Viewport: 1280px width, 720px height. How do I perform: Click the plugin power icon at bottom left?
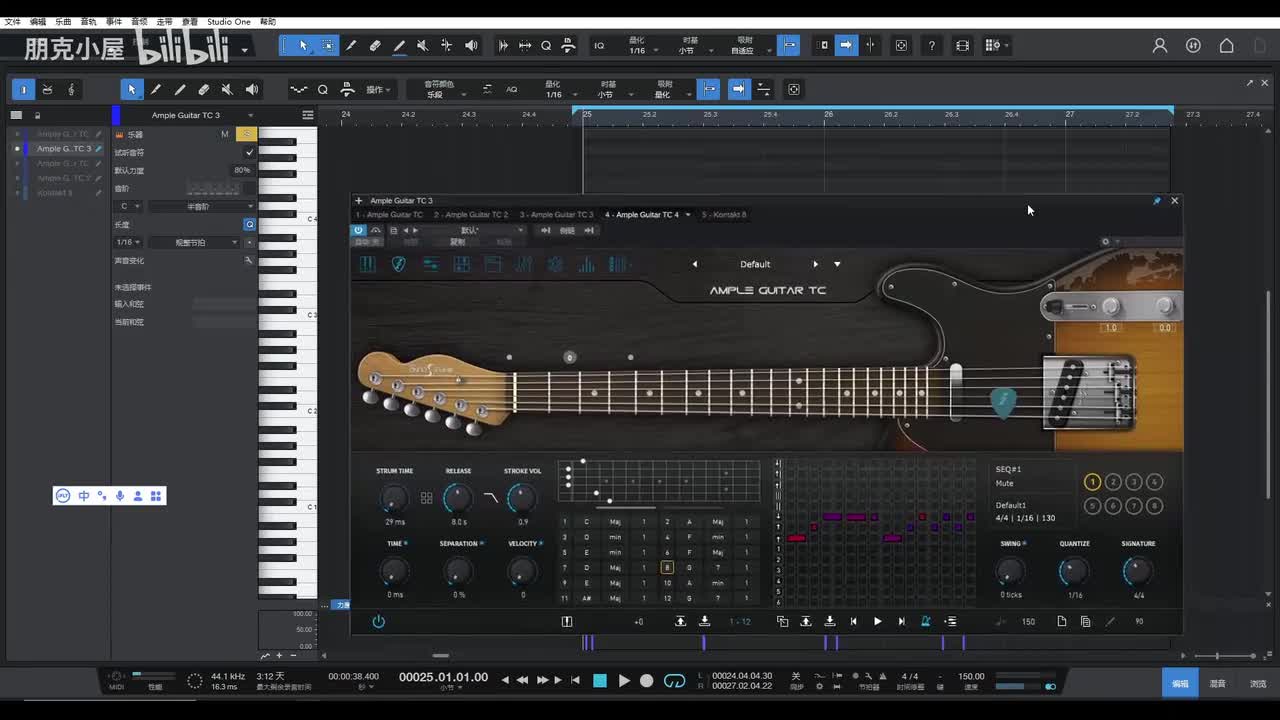click(x=378, y=622)
